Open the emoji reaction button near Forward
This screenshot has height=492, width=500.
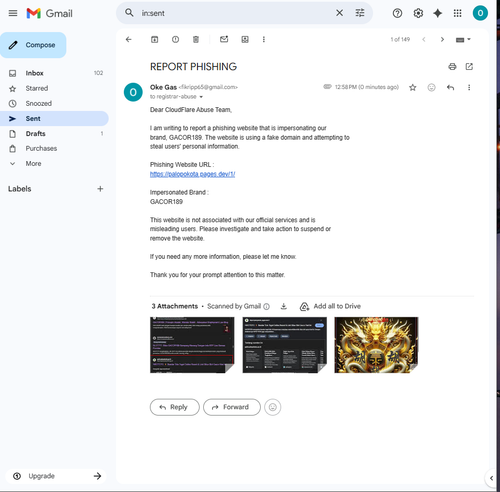273,407
